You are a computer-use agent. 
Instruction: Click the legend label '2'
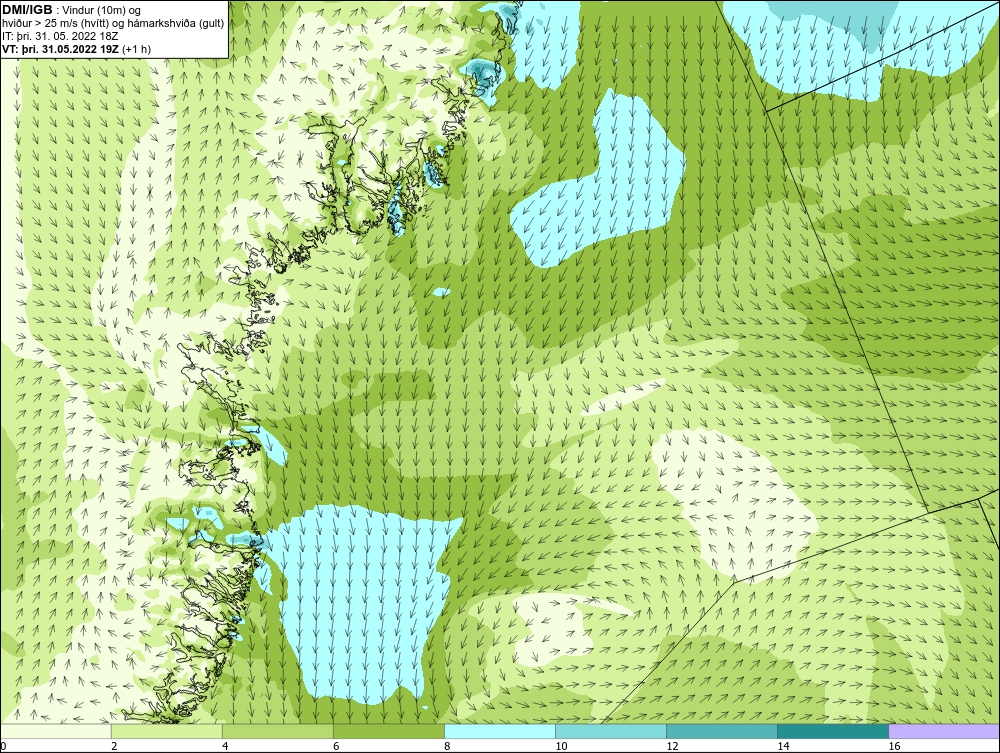click(114, 746)
